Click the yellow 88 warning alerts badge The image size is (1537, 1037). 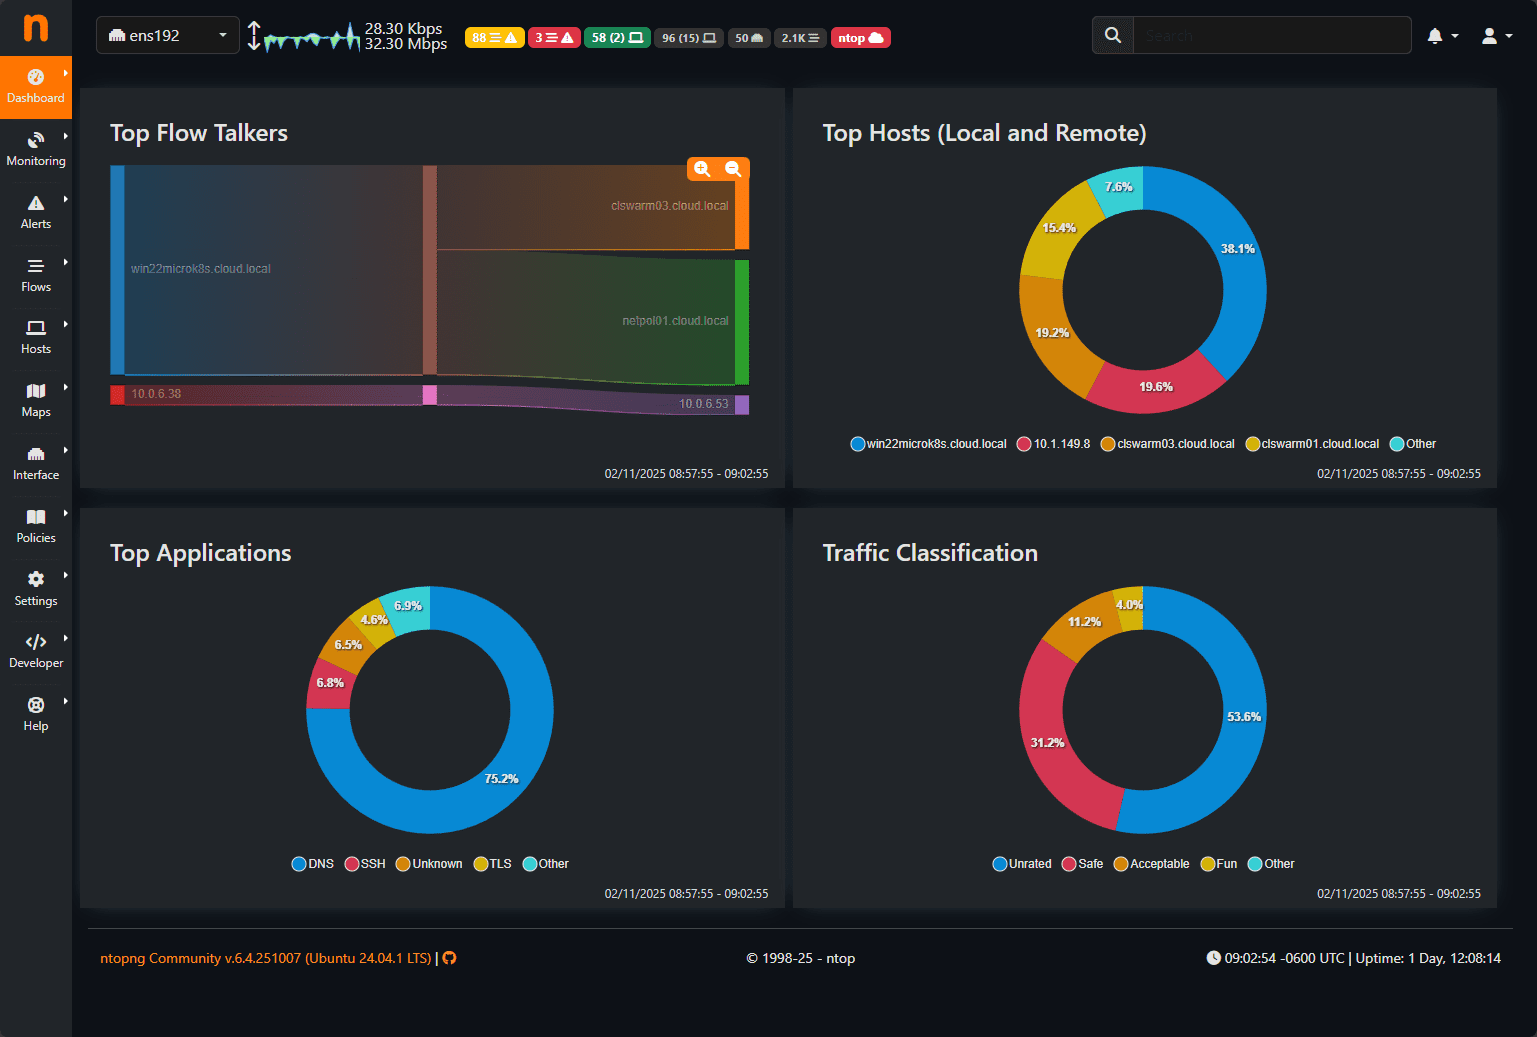(494, 37)
